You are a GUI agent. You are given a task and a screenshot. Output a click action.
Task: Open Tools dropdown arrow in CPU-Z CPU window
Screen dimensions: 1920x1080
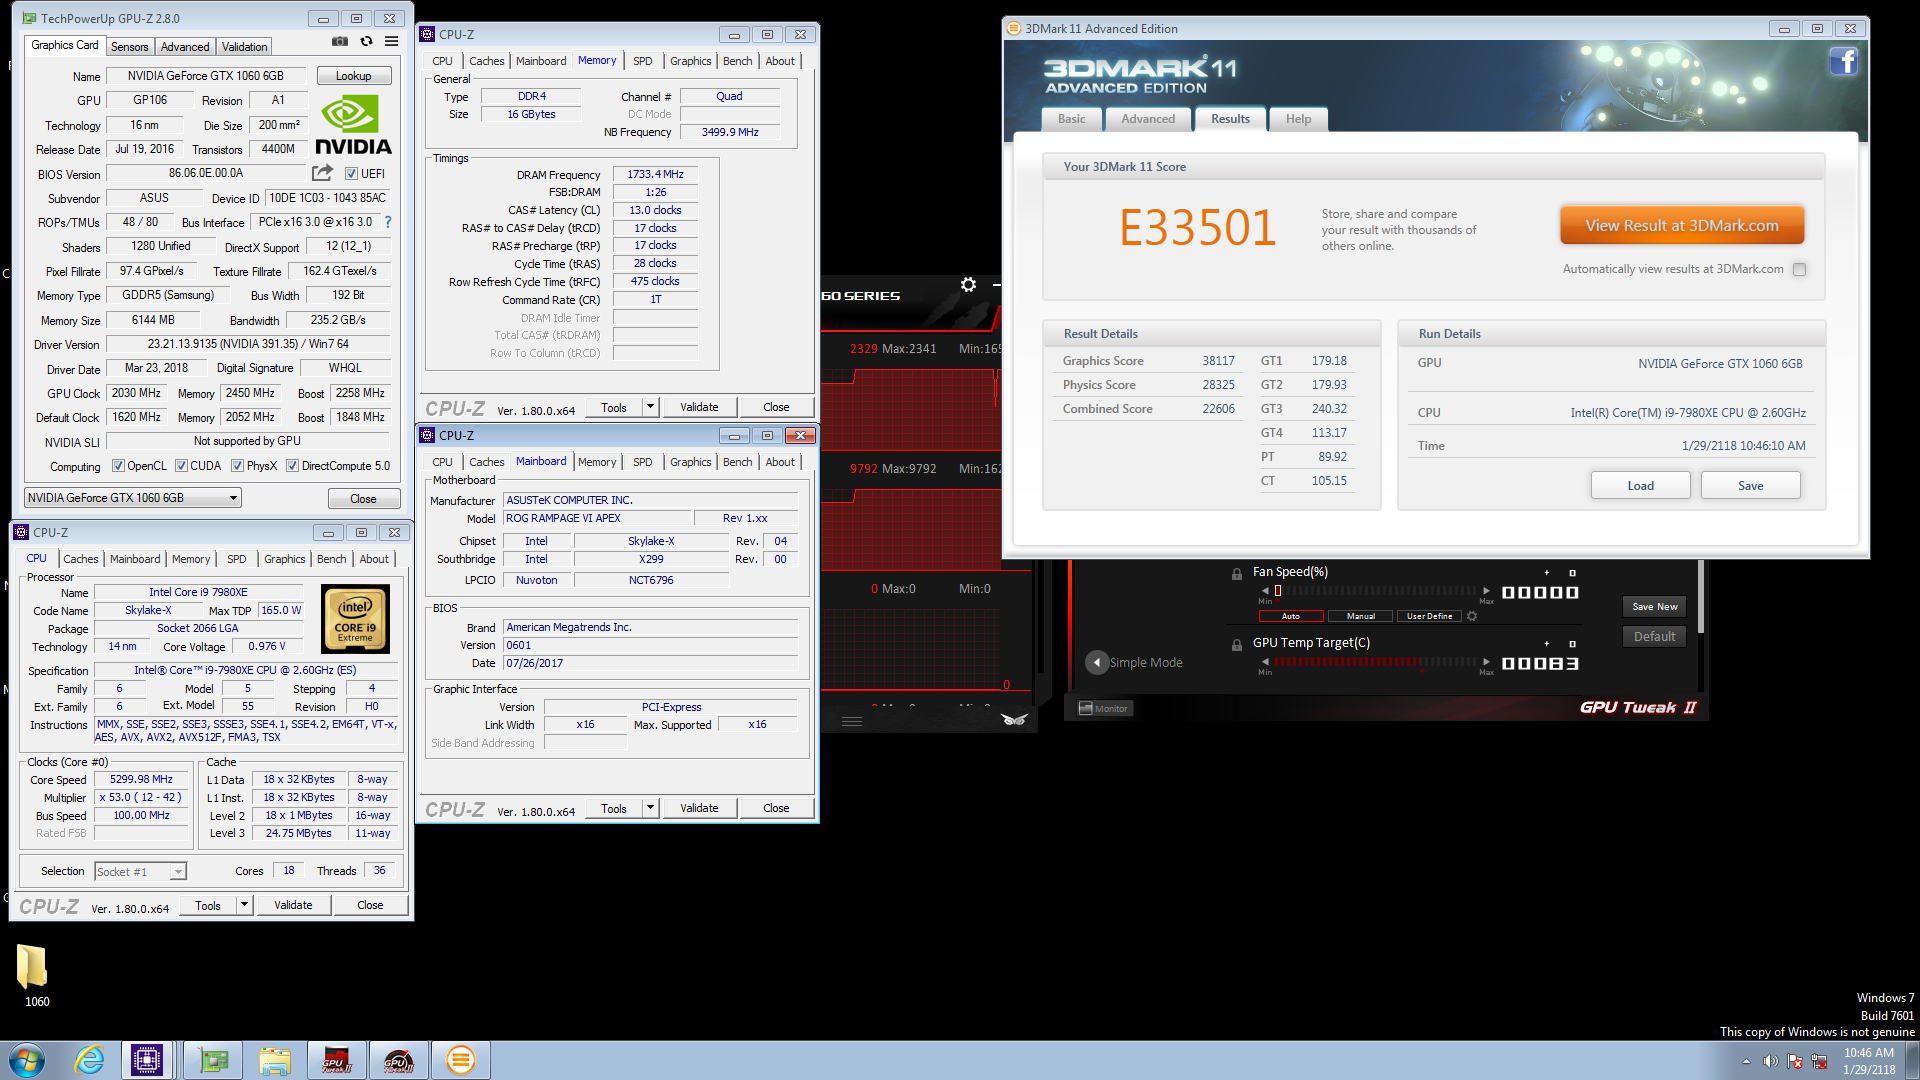pos(244,905)
